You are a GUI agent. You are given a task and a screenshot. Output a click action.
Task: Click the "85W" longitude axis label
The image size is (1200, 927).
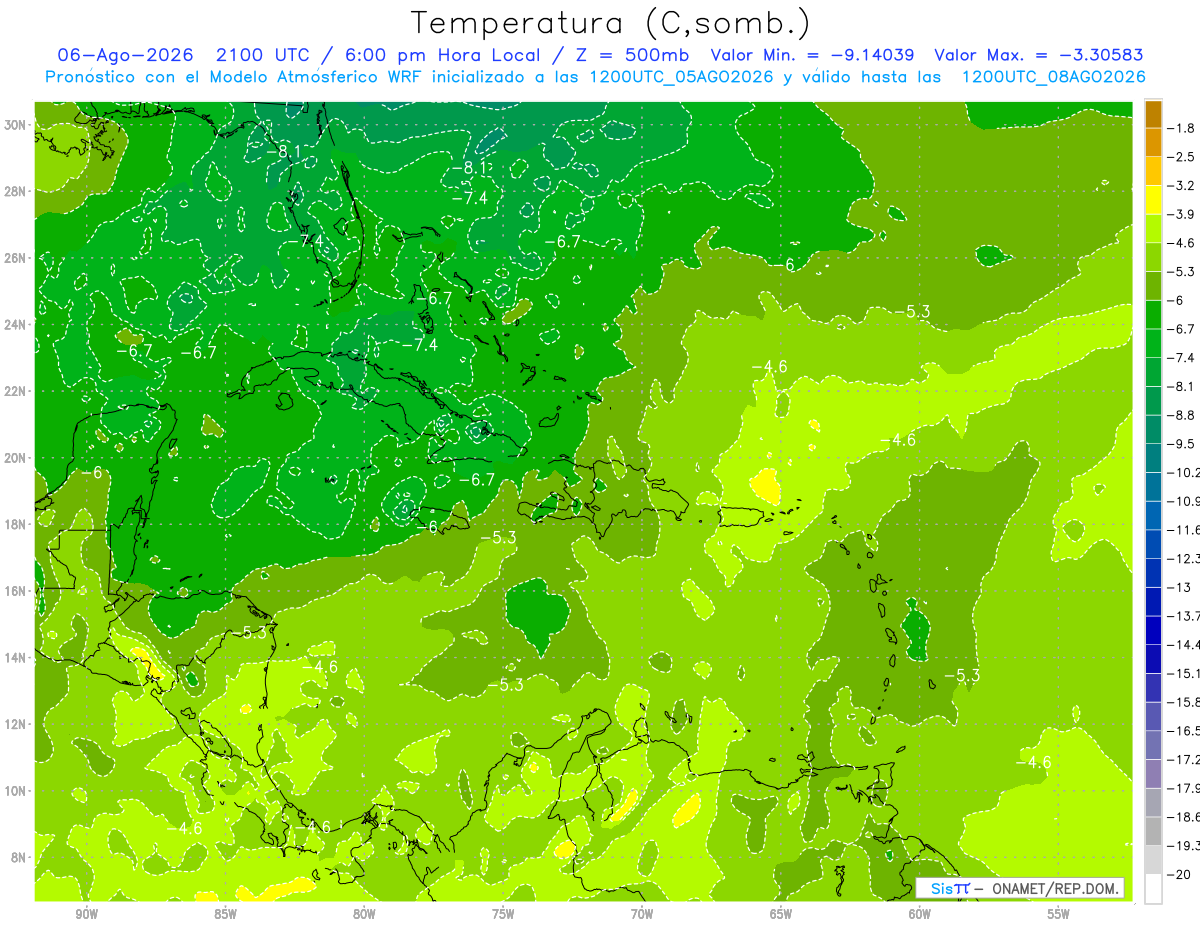coord(225,915)
